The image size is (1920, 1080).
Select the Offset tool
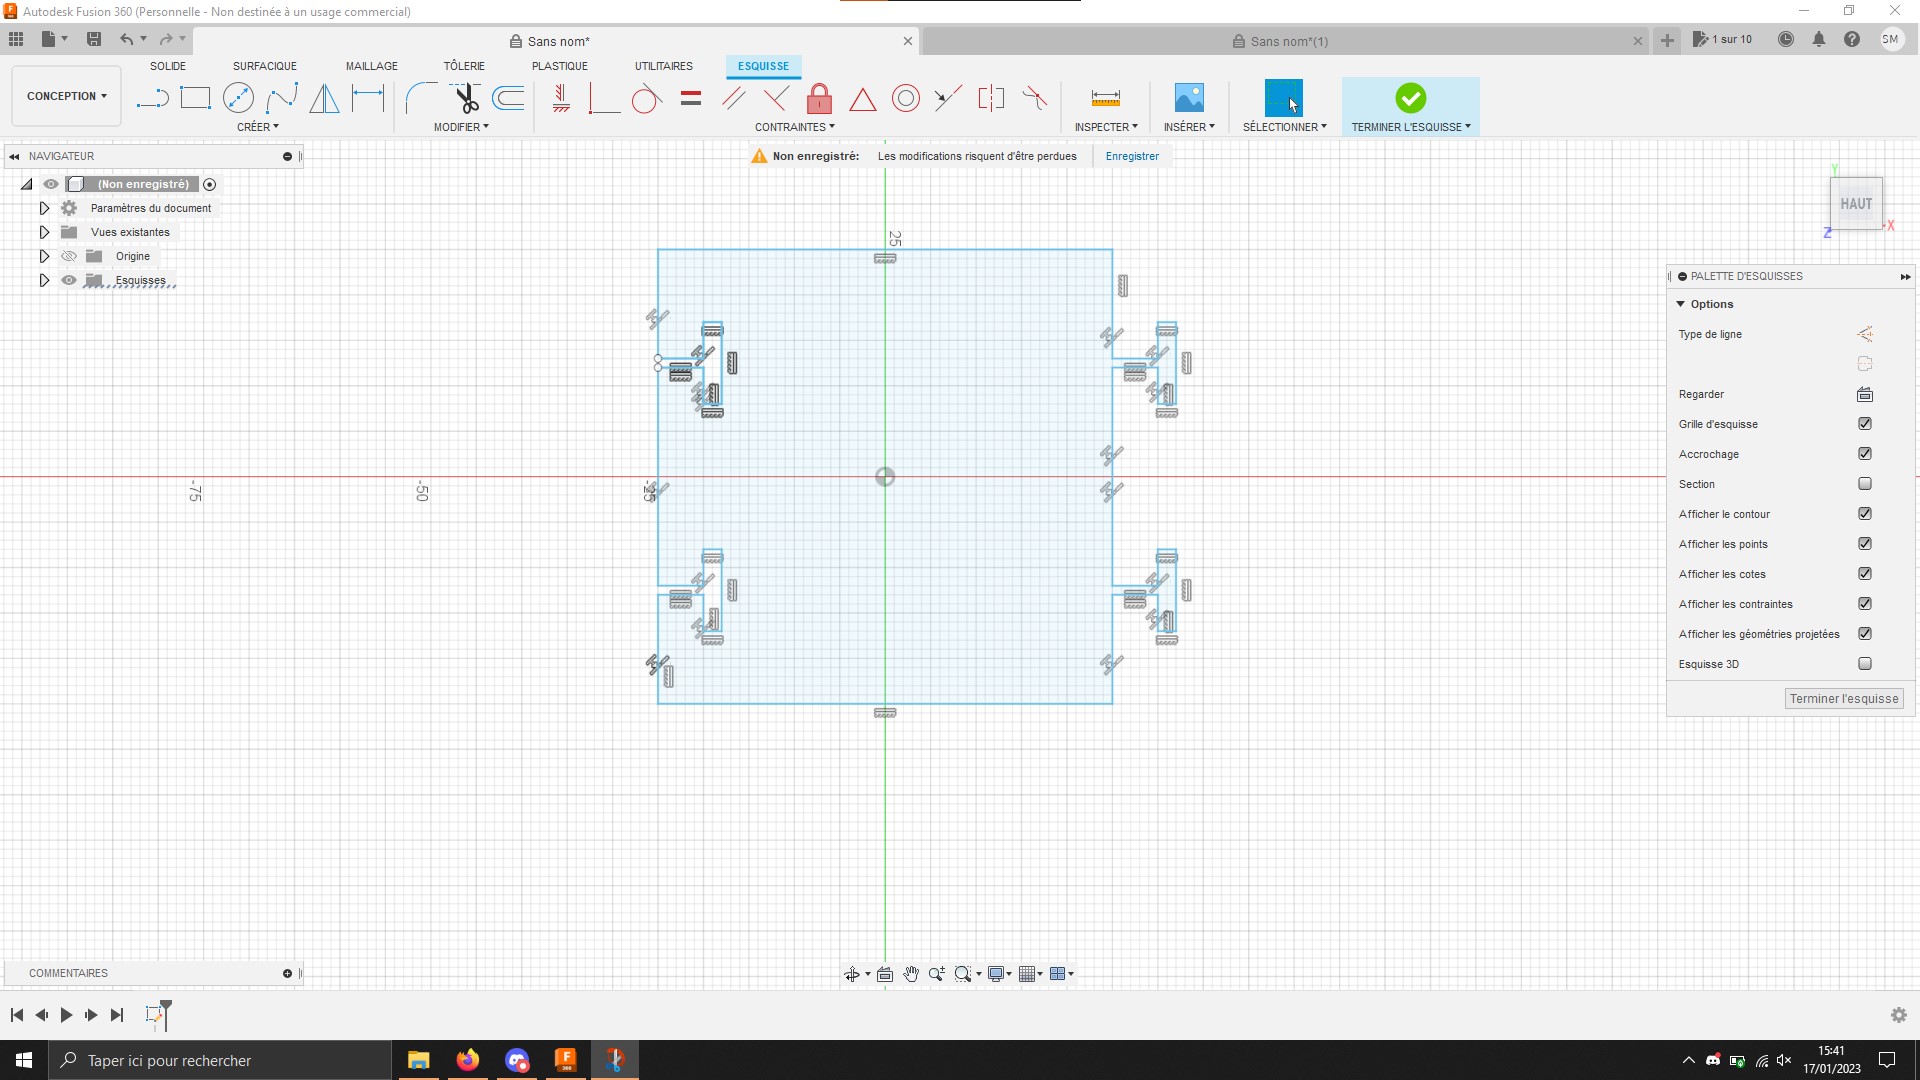509,98
